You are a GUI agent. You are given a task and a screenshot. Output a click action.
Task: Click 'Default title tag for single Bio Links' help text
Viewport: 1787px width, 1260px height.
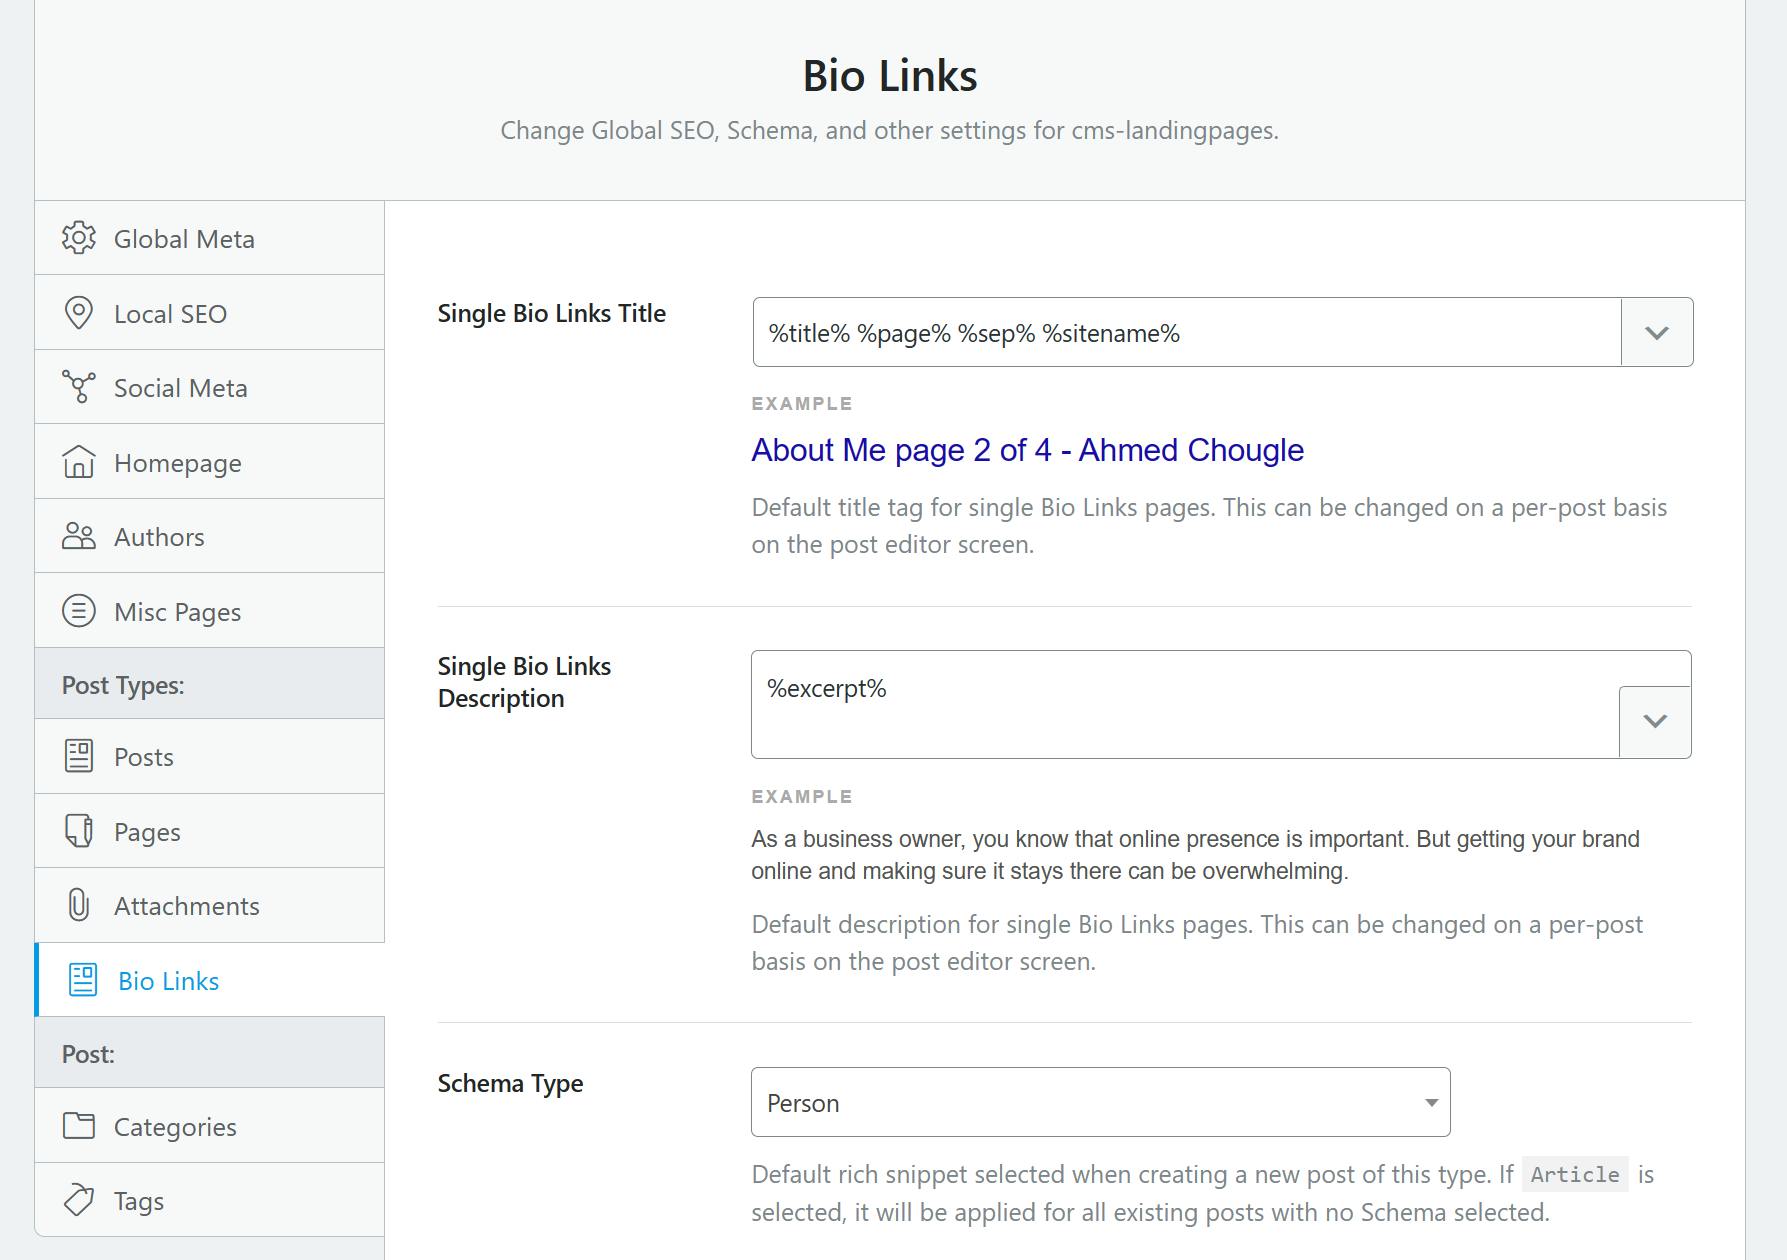tap(1209, 526)
